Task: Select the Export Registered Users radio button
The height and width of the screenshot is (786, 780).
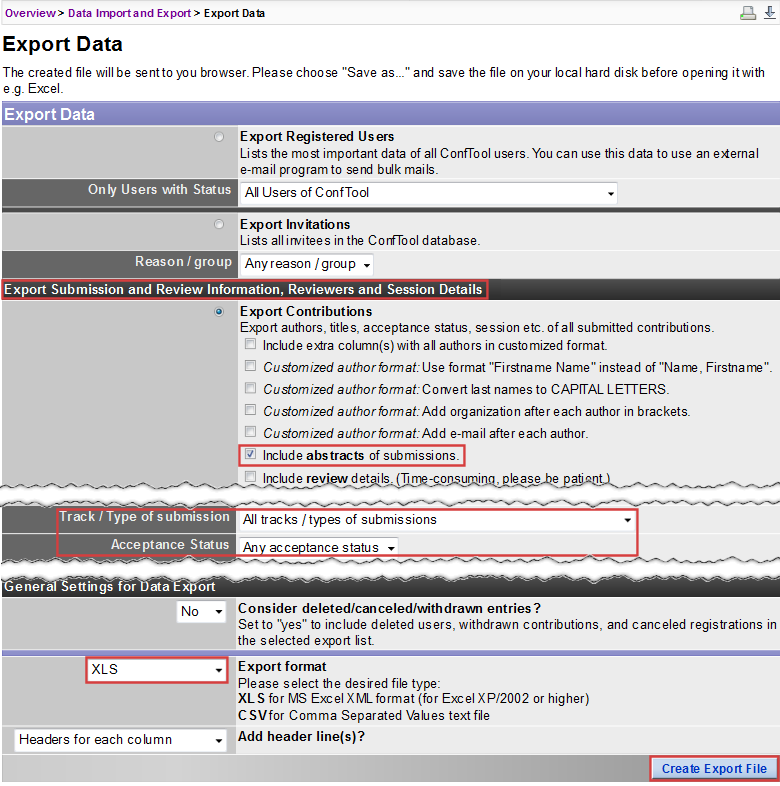Action: 219,137
